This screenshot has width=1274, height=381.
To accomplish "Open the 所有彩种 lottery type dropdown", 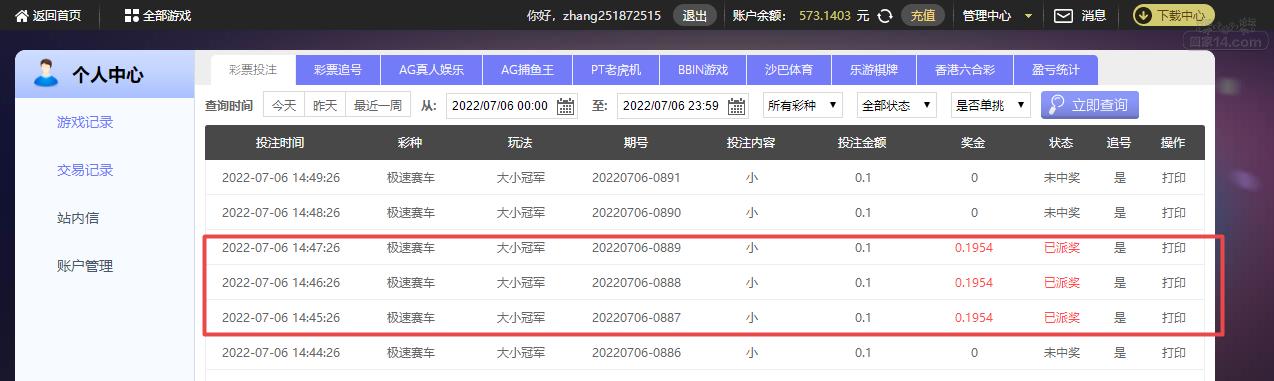I will (803, 105).
